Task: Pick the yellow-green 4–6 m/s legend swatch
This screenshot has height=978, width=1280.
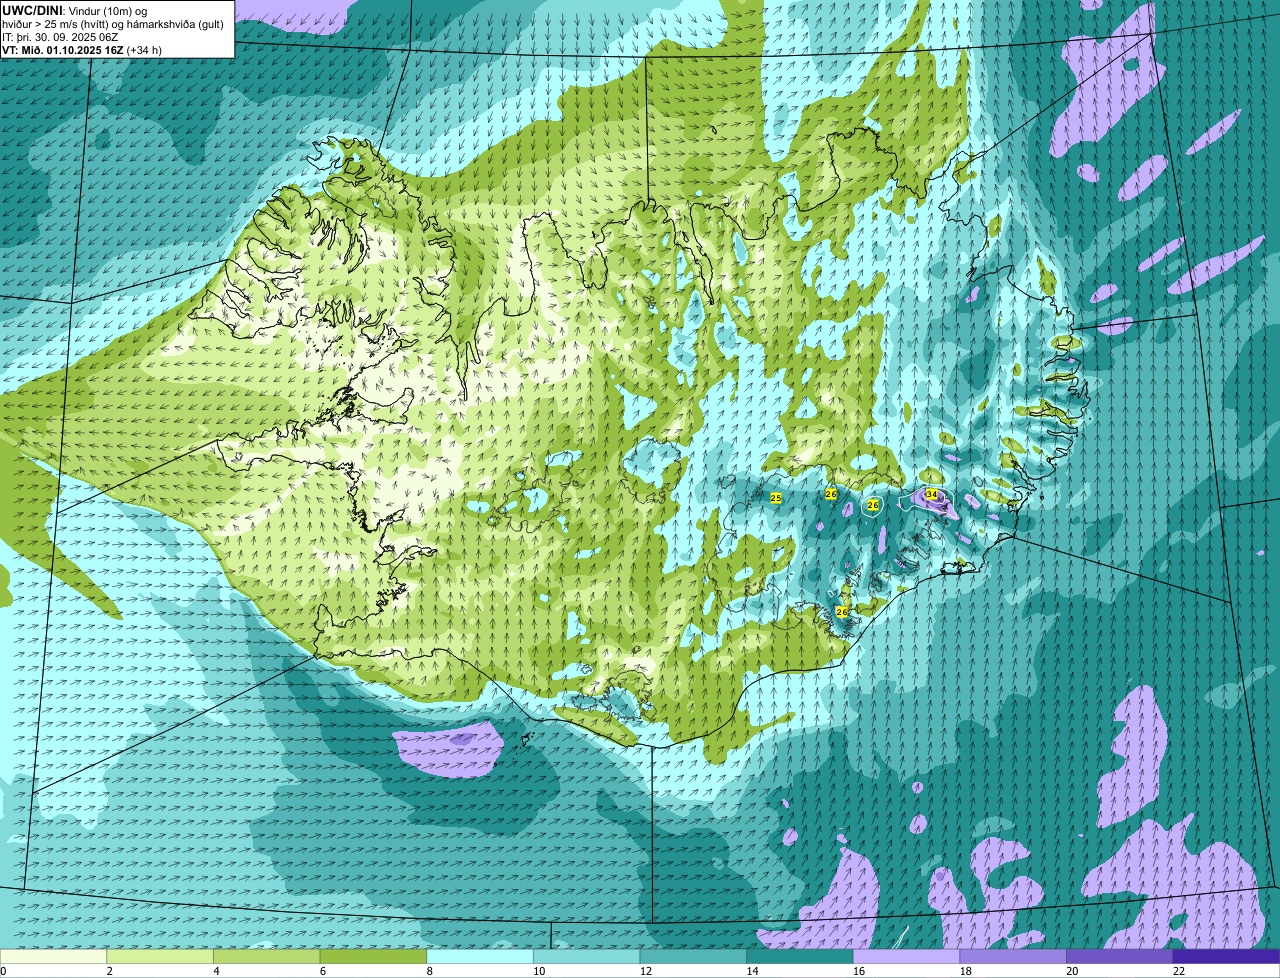Action: pos(267,956)
